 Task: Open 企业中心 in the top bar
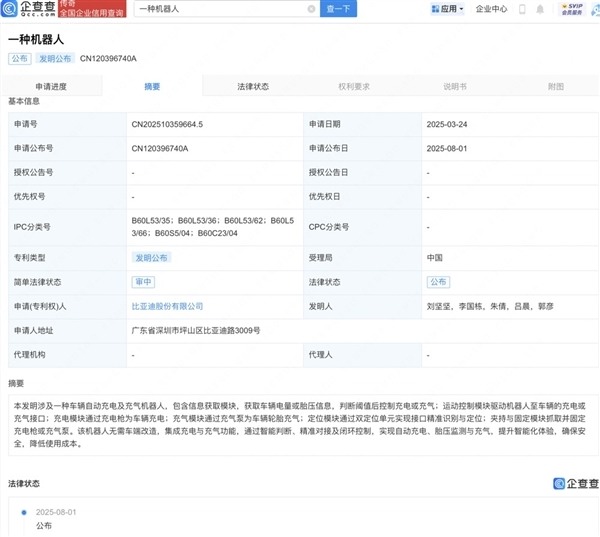[490, 9]
